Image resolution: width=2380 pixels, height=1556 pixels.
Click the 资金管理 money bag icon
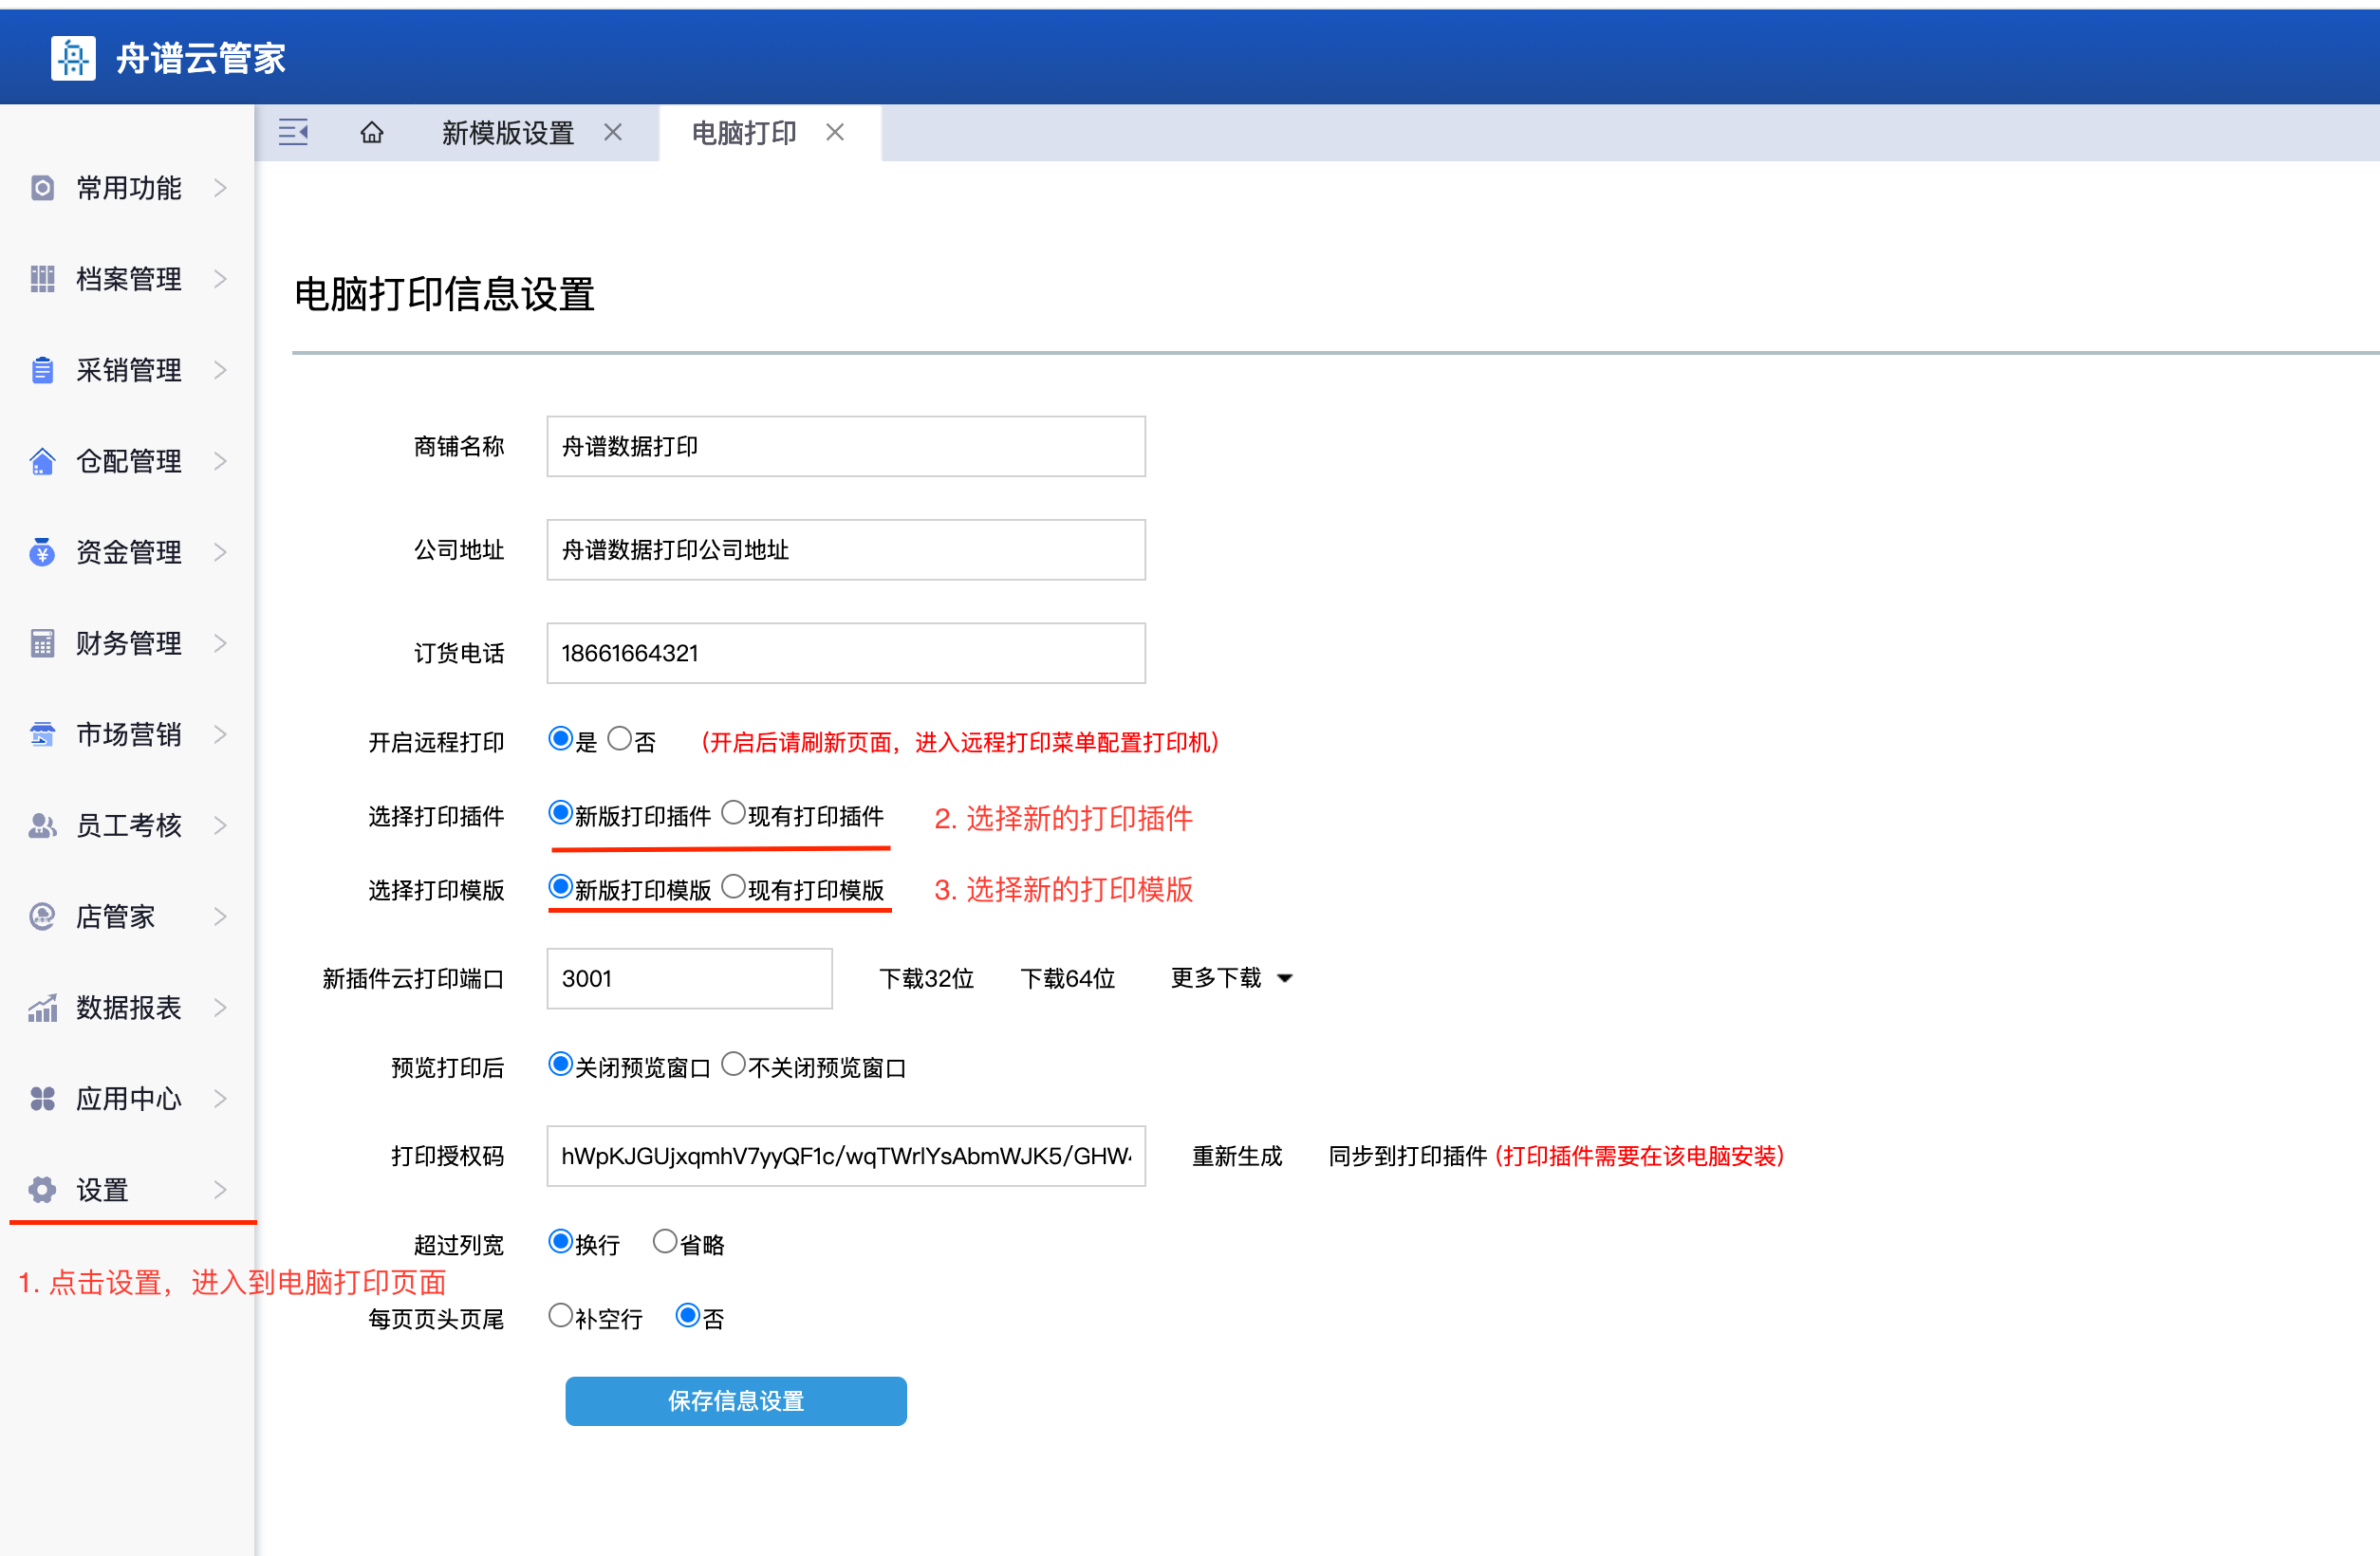point(42,552)
